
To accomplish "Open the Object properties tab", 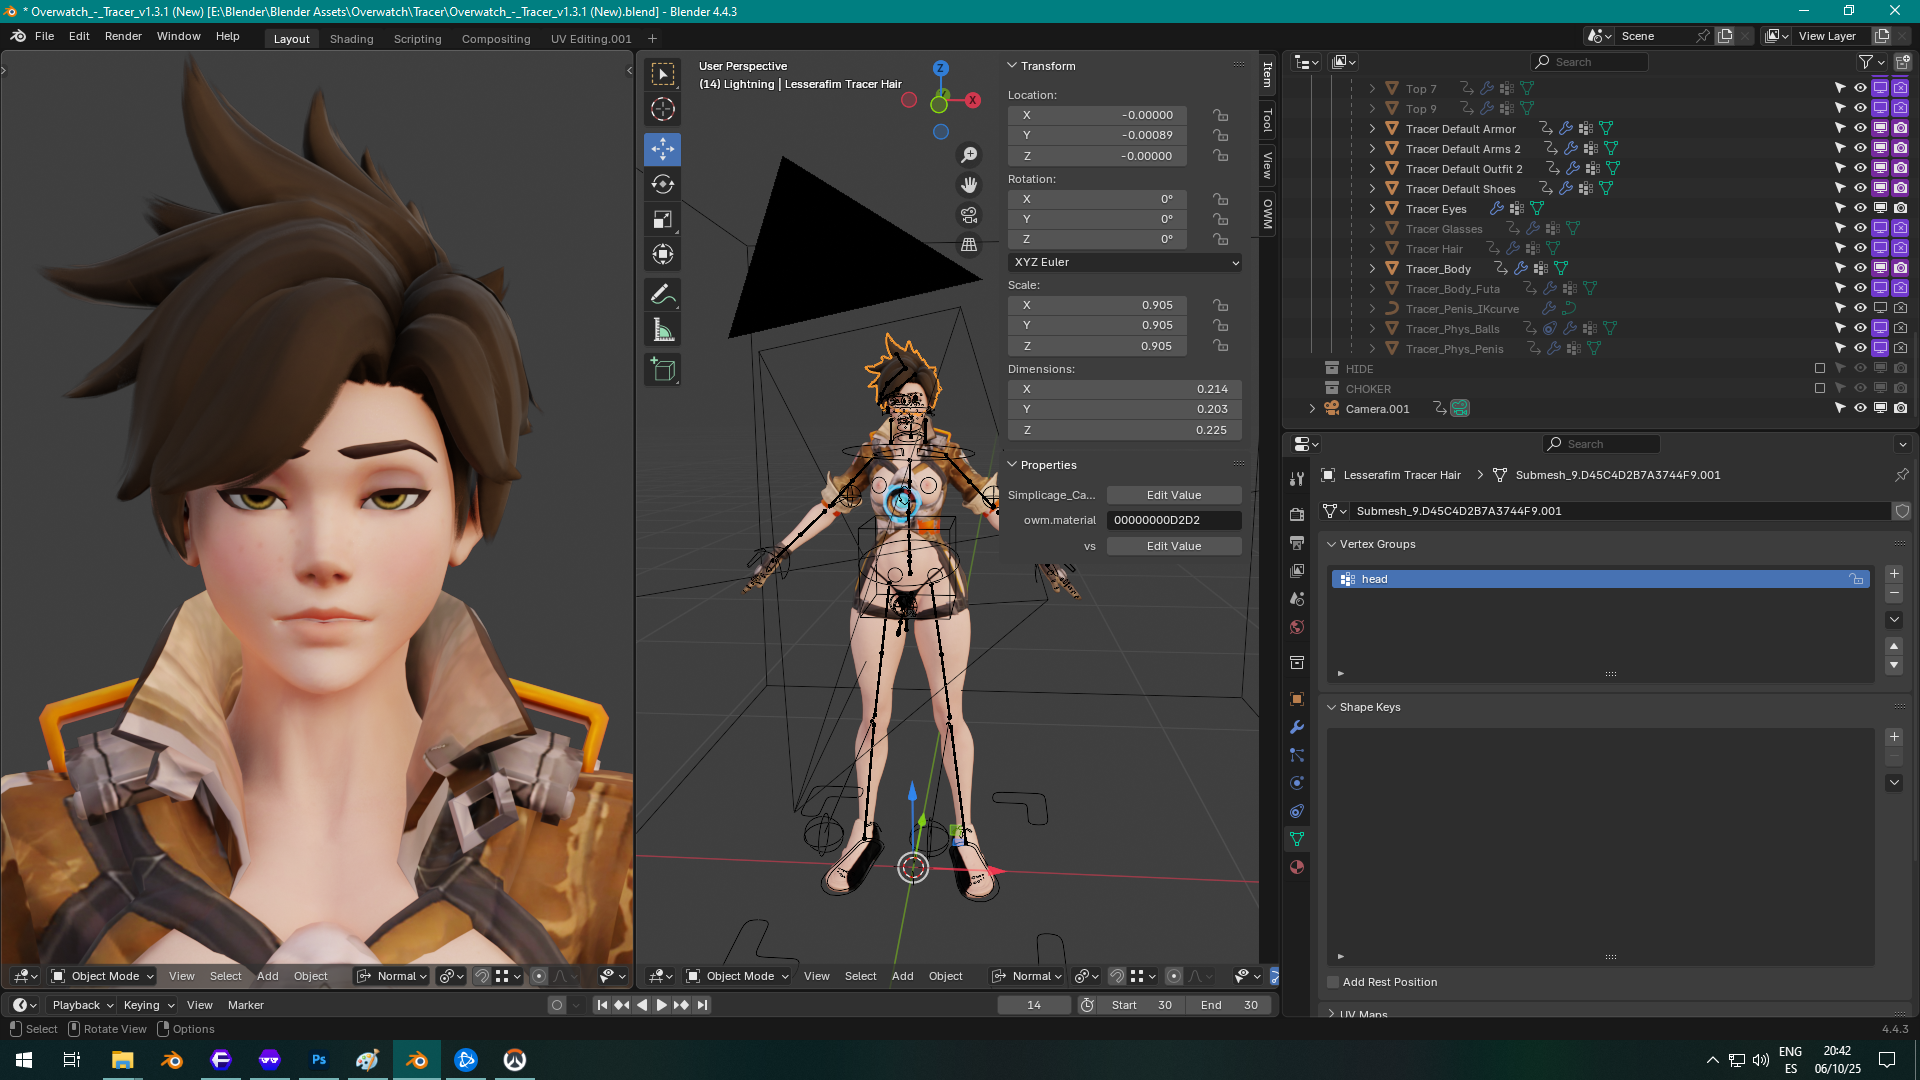I will pyautogui.click(x=1297, y=699).
